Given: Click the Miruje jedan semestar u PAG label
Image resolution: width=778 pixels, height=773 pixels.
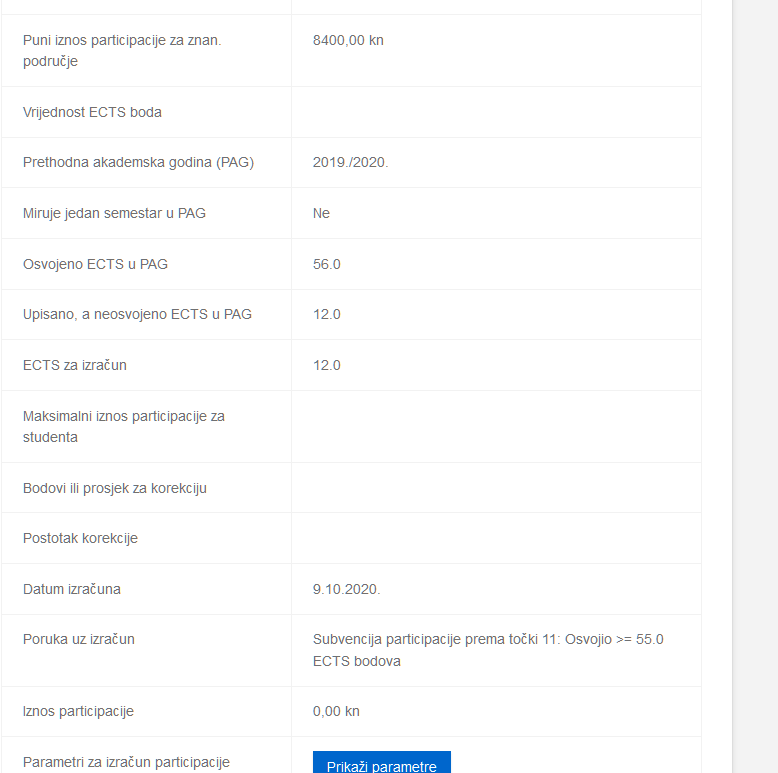Looking at the screenshot, I should point(114,213).
